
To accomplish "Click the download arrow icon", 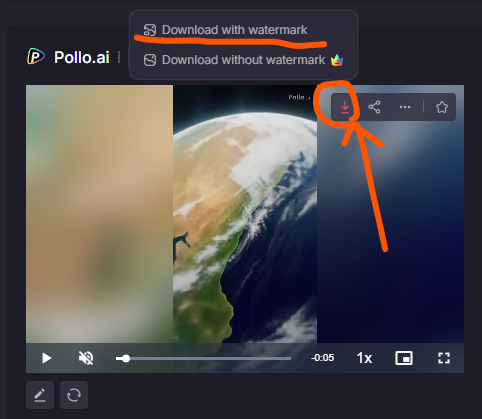I will tap(345, 107).
